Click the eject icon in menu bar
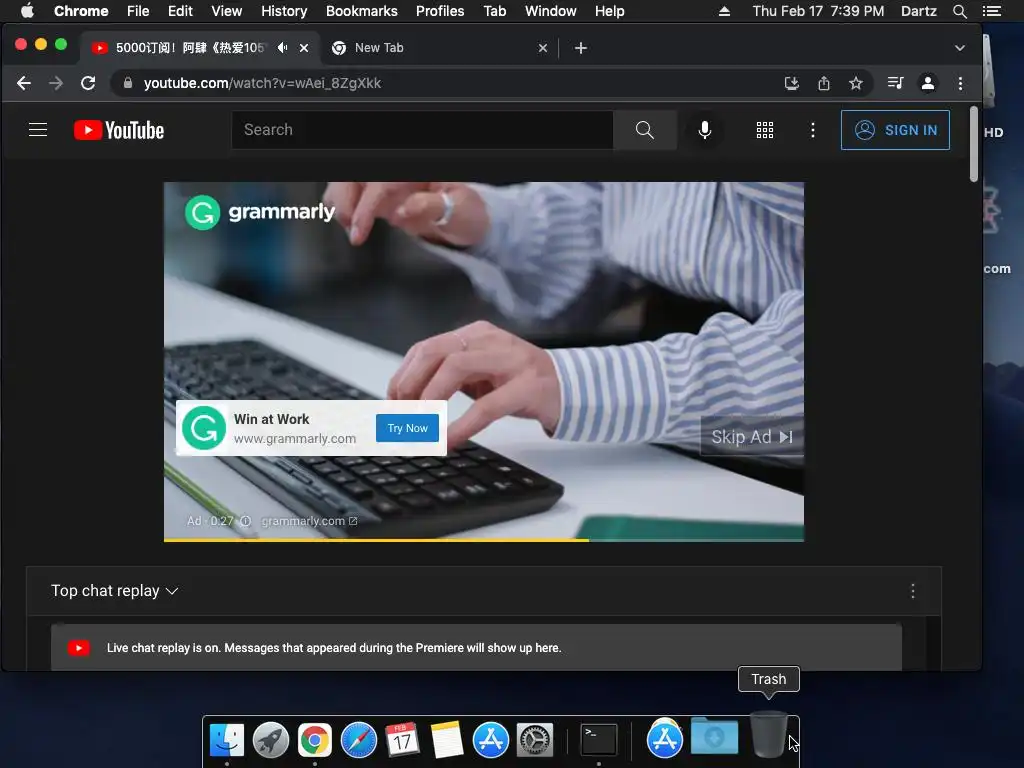Image resolution: width=1024 pixels, height=768 pixels. coord(724,11)
